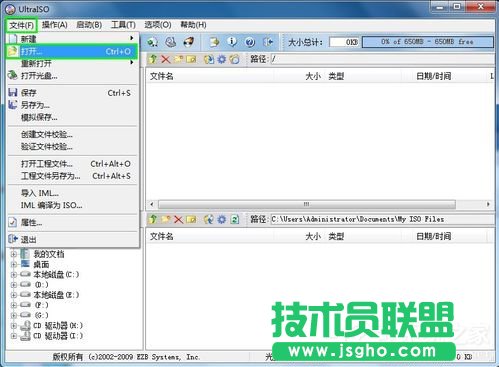499x367 pixels.
Task: Choose 模拟保存... menu entry
Action: [x=72, y=117]
